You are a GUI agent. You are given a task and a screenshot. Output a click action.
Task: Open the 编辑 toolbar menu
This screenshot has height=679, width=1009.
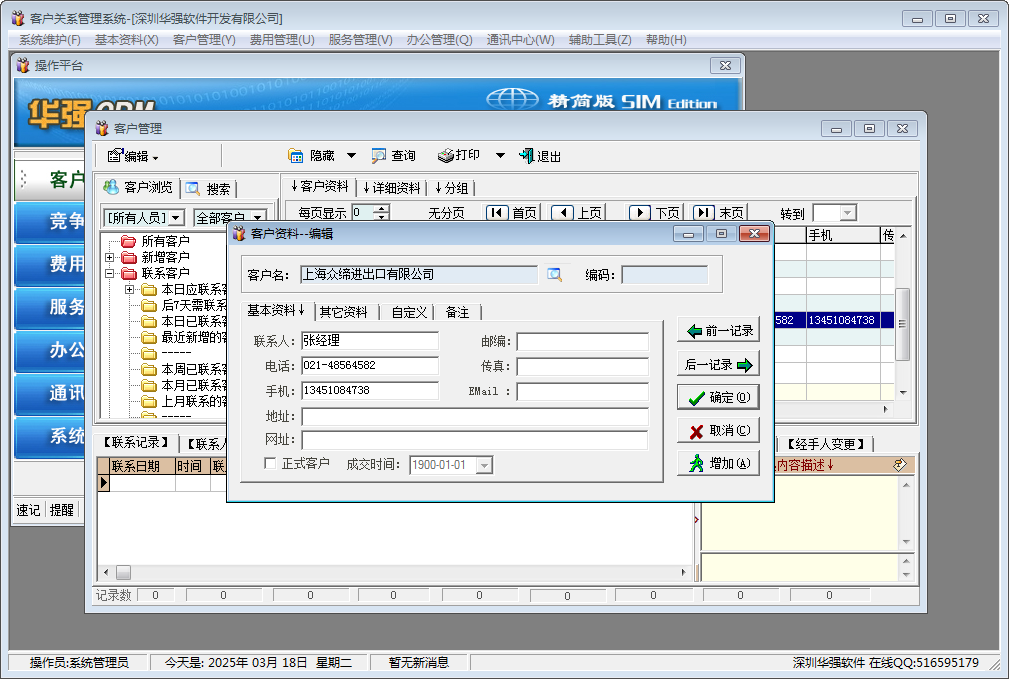tap(133, 156)
